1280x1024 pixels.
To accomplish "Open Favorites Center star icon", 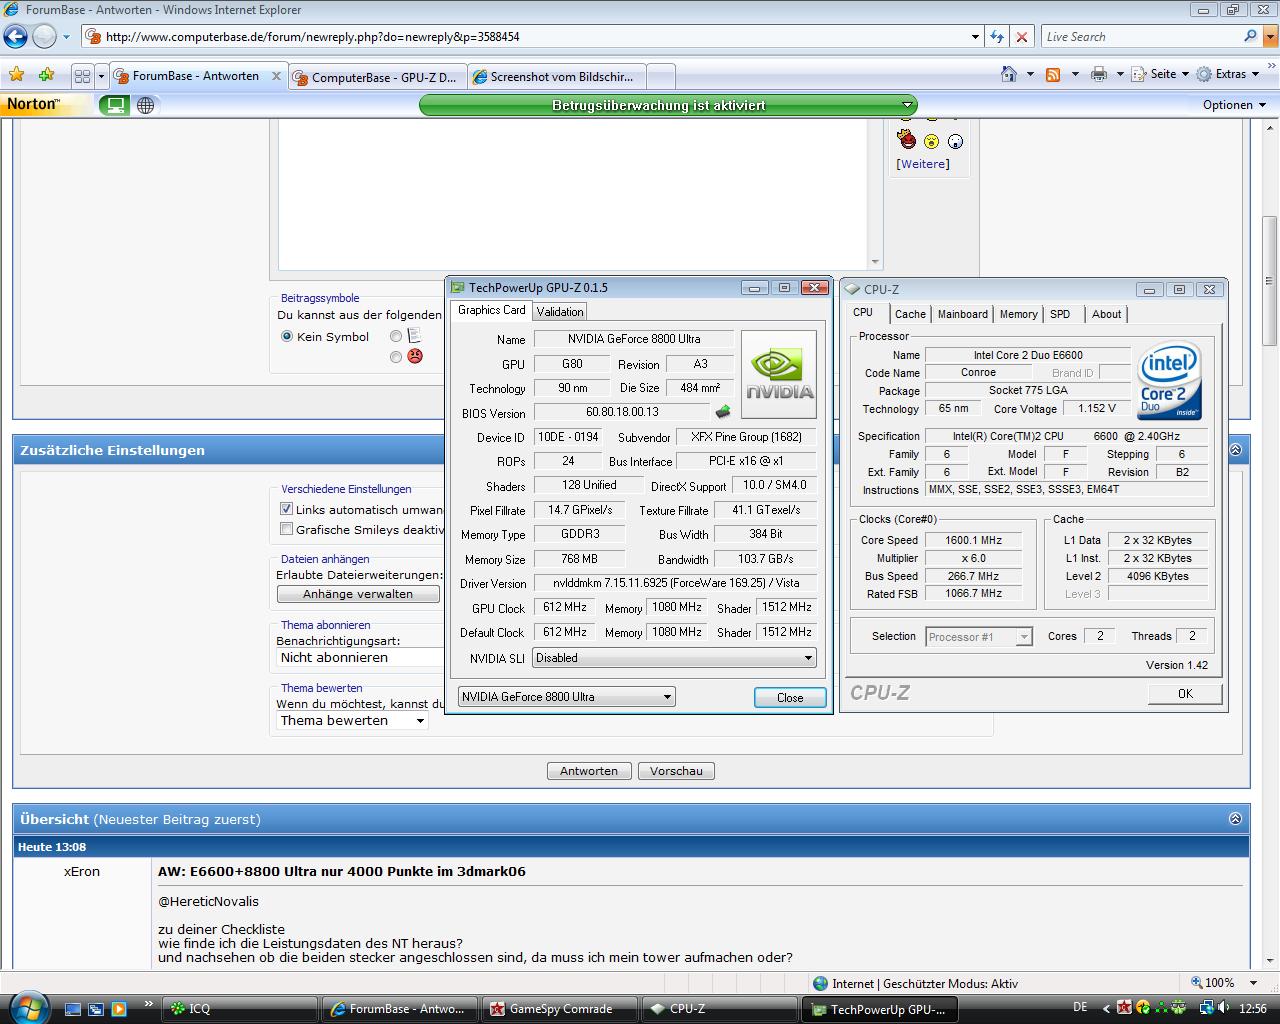I will pos(16,75).
